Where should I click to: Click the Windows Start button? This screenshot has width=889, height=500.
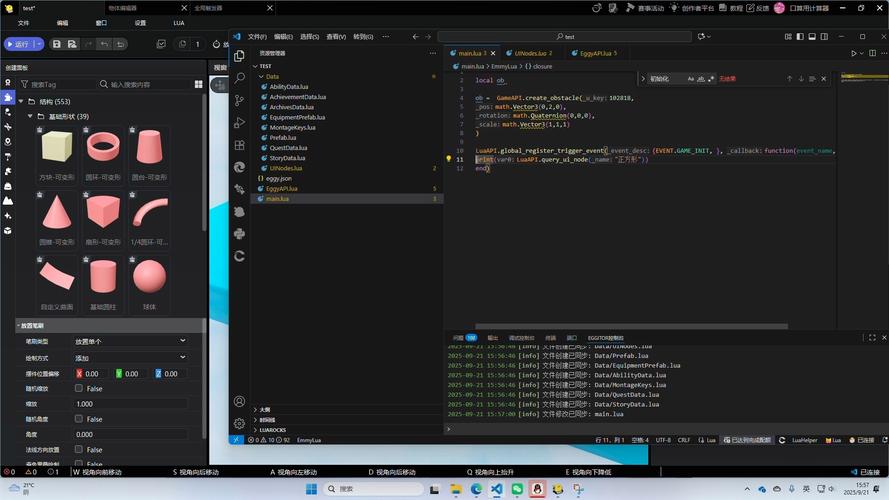point(311,489)
